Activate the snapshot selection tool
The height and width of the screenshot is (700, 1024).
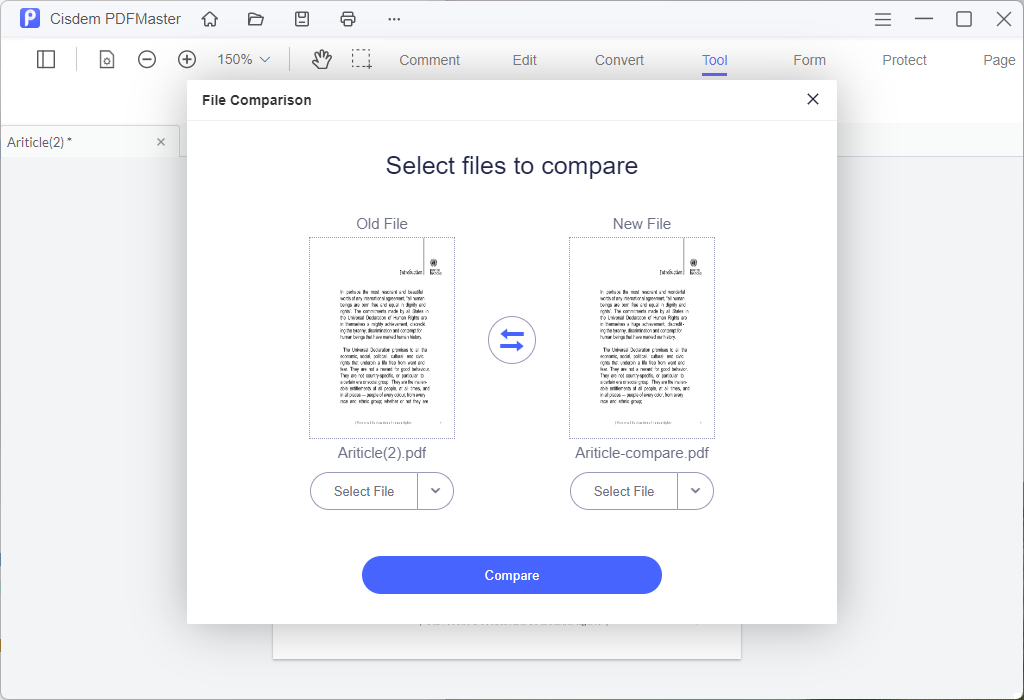click(361, 59)
